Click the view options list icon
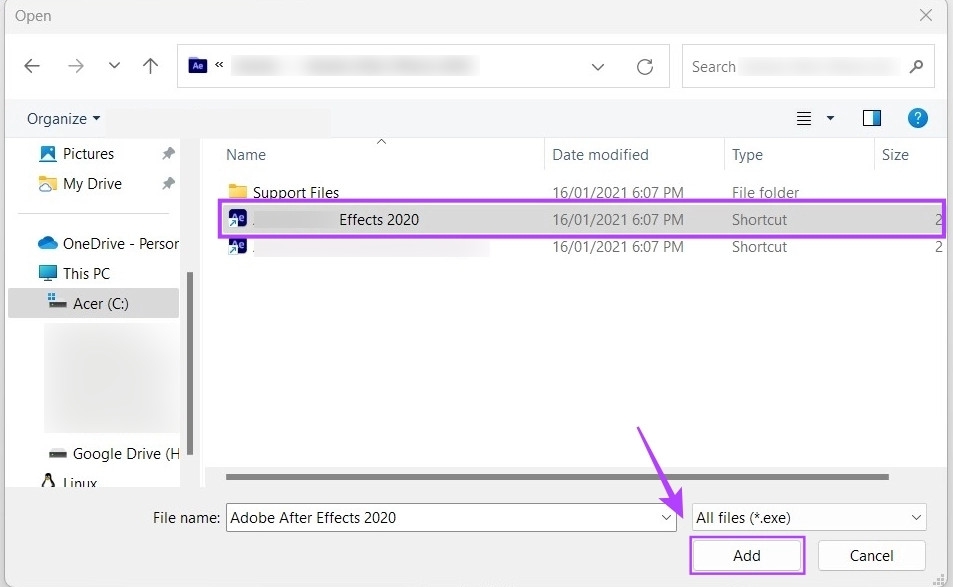Image resolution: width=953 pixels, height=587 pixels. [x=804, y=118]
